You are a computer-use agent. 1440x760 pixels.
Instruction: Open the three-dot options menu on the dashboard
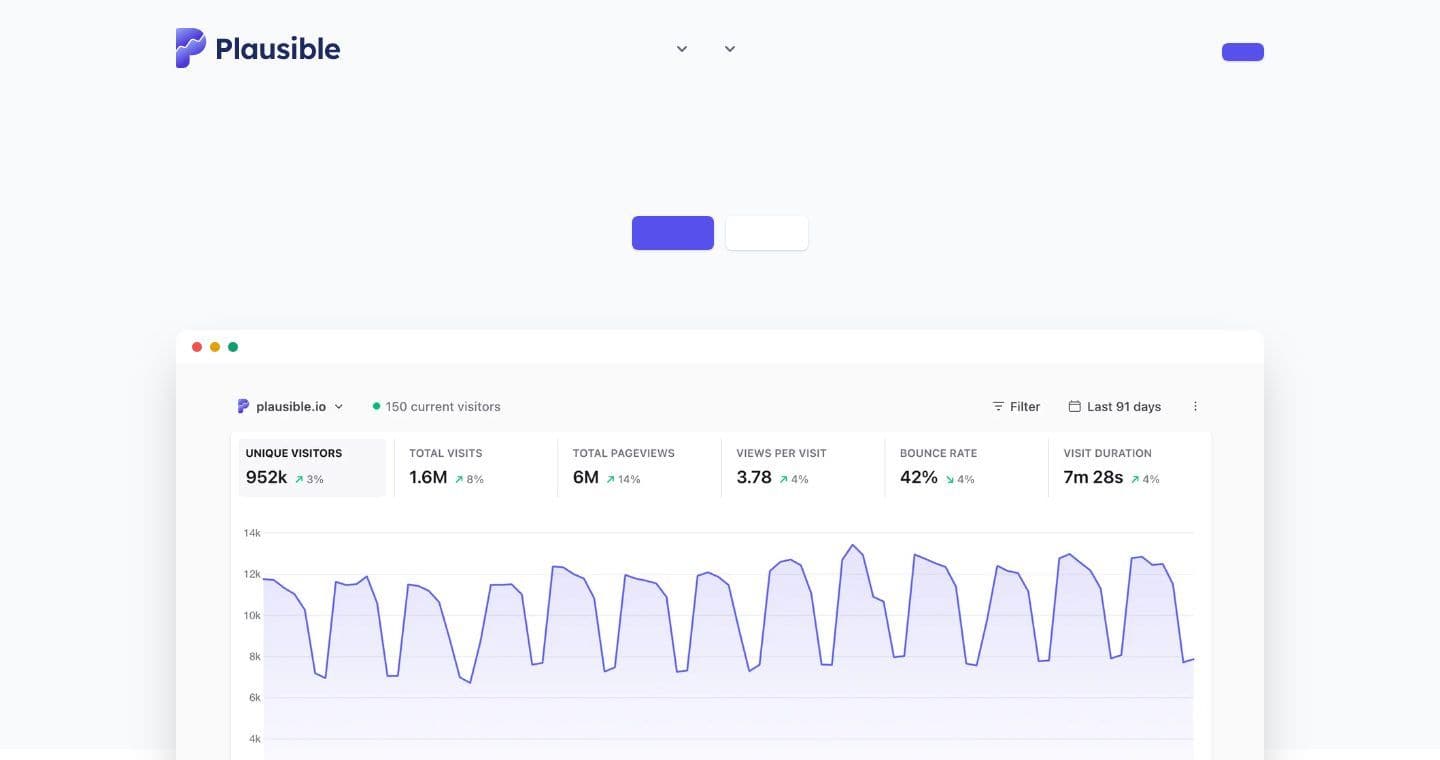(1195, 406)
